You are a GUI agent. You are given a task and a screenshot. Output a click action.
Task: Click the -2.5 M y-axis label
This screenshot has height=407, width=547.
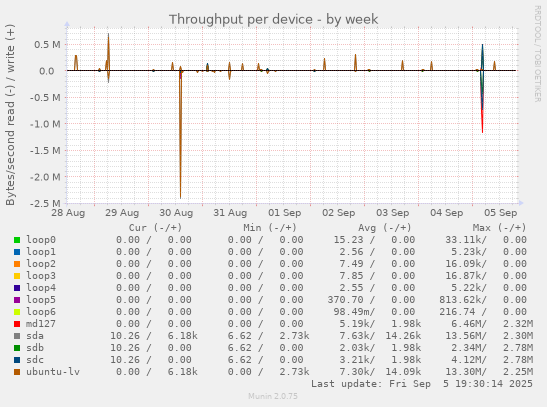coord(45,203)
